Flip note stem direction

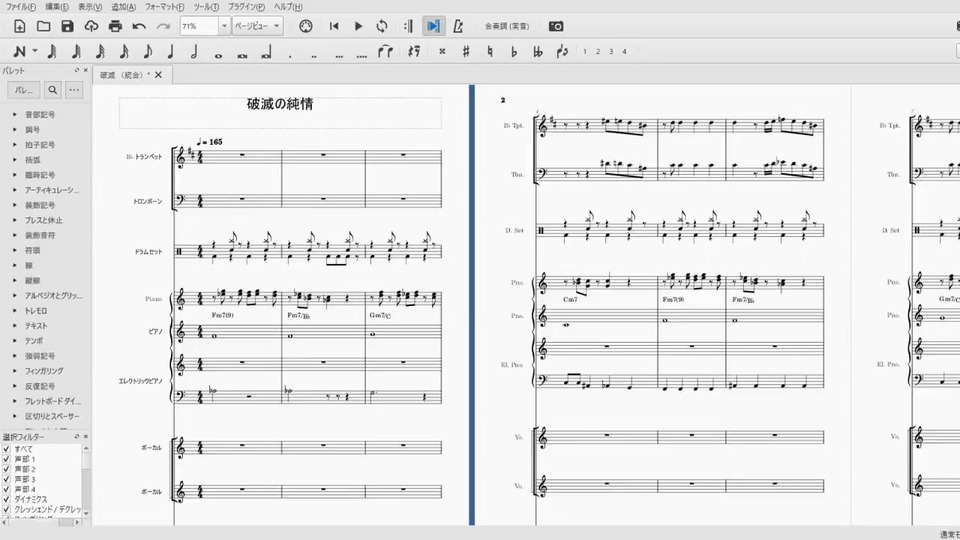562,52
